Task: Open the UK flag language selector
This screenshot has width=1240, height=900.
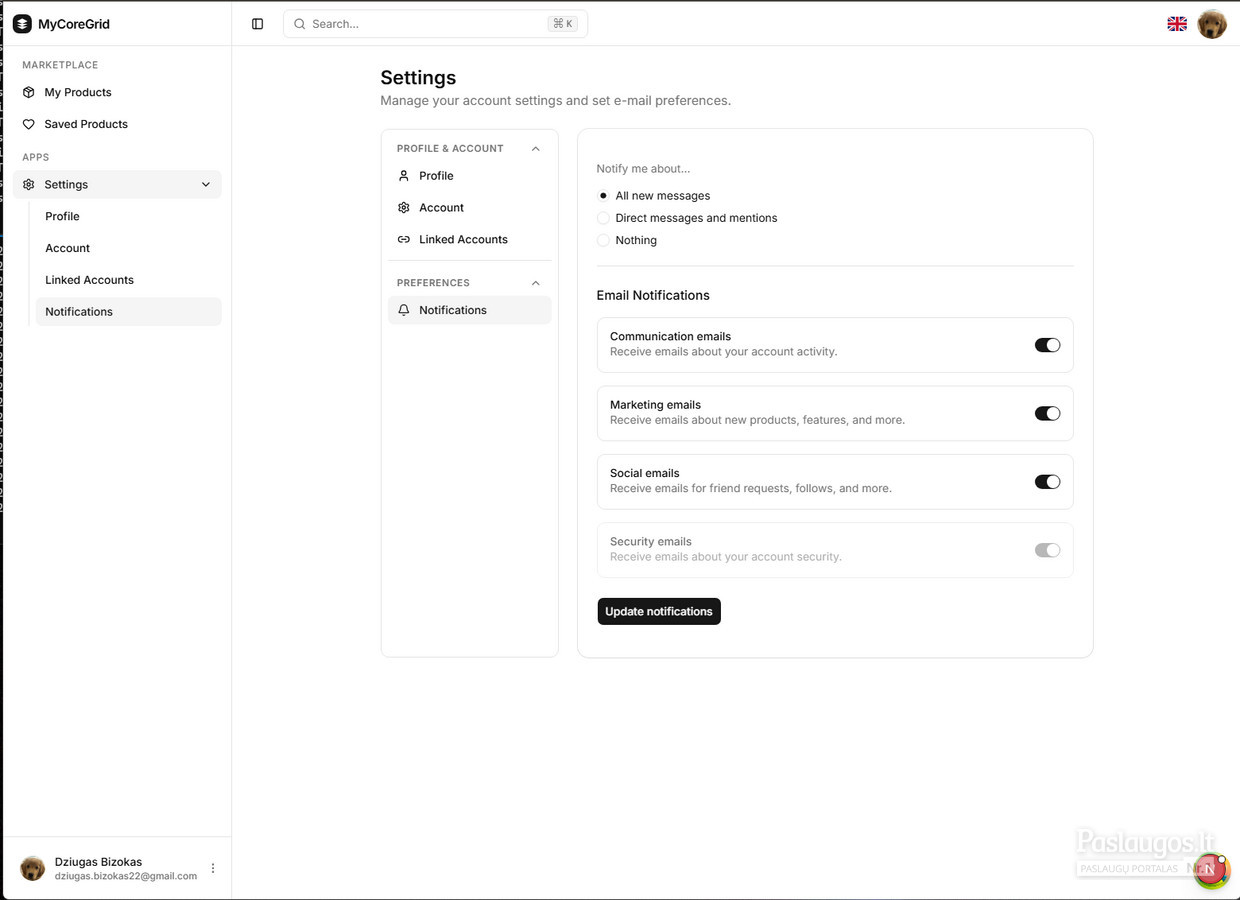Action: (x=1177, y=24)
